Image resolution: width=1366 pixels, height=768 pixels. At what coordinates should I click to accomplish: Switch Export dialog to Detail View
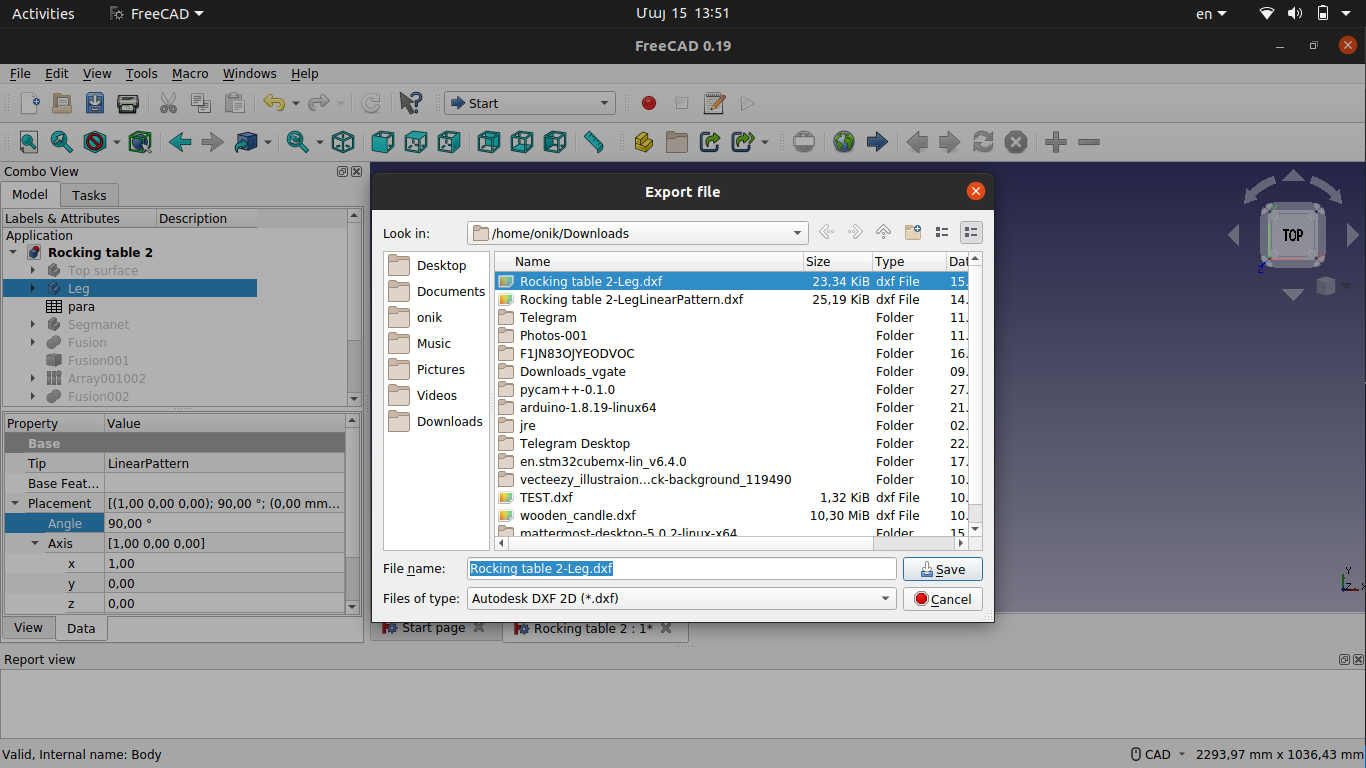[971, 232]
